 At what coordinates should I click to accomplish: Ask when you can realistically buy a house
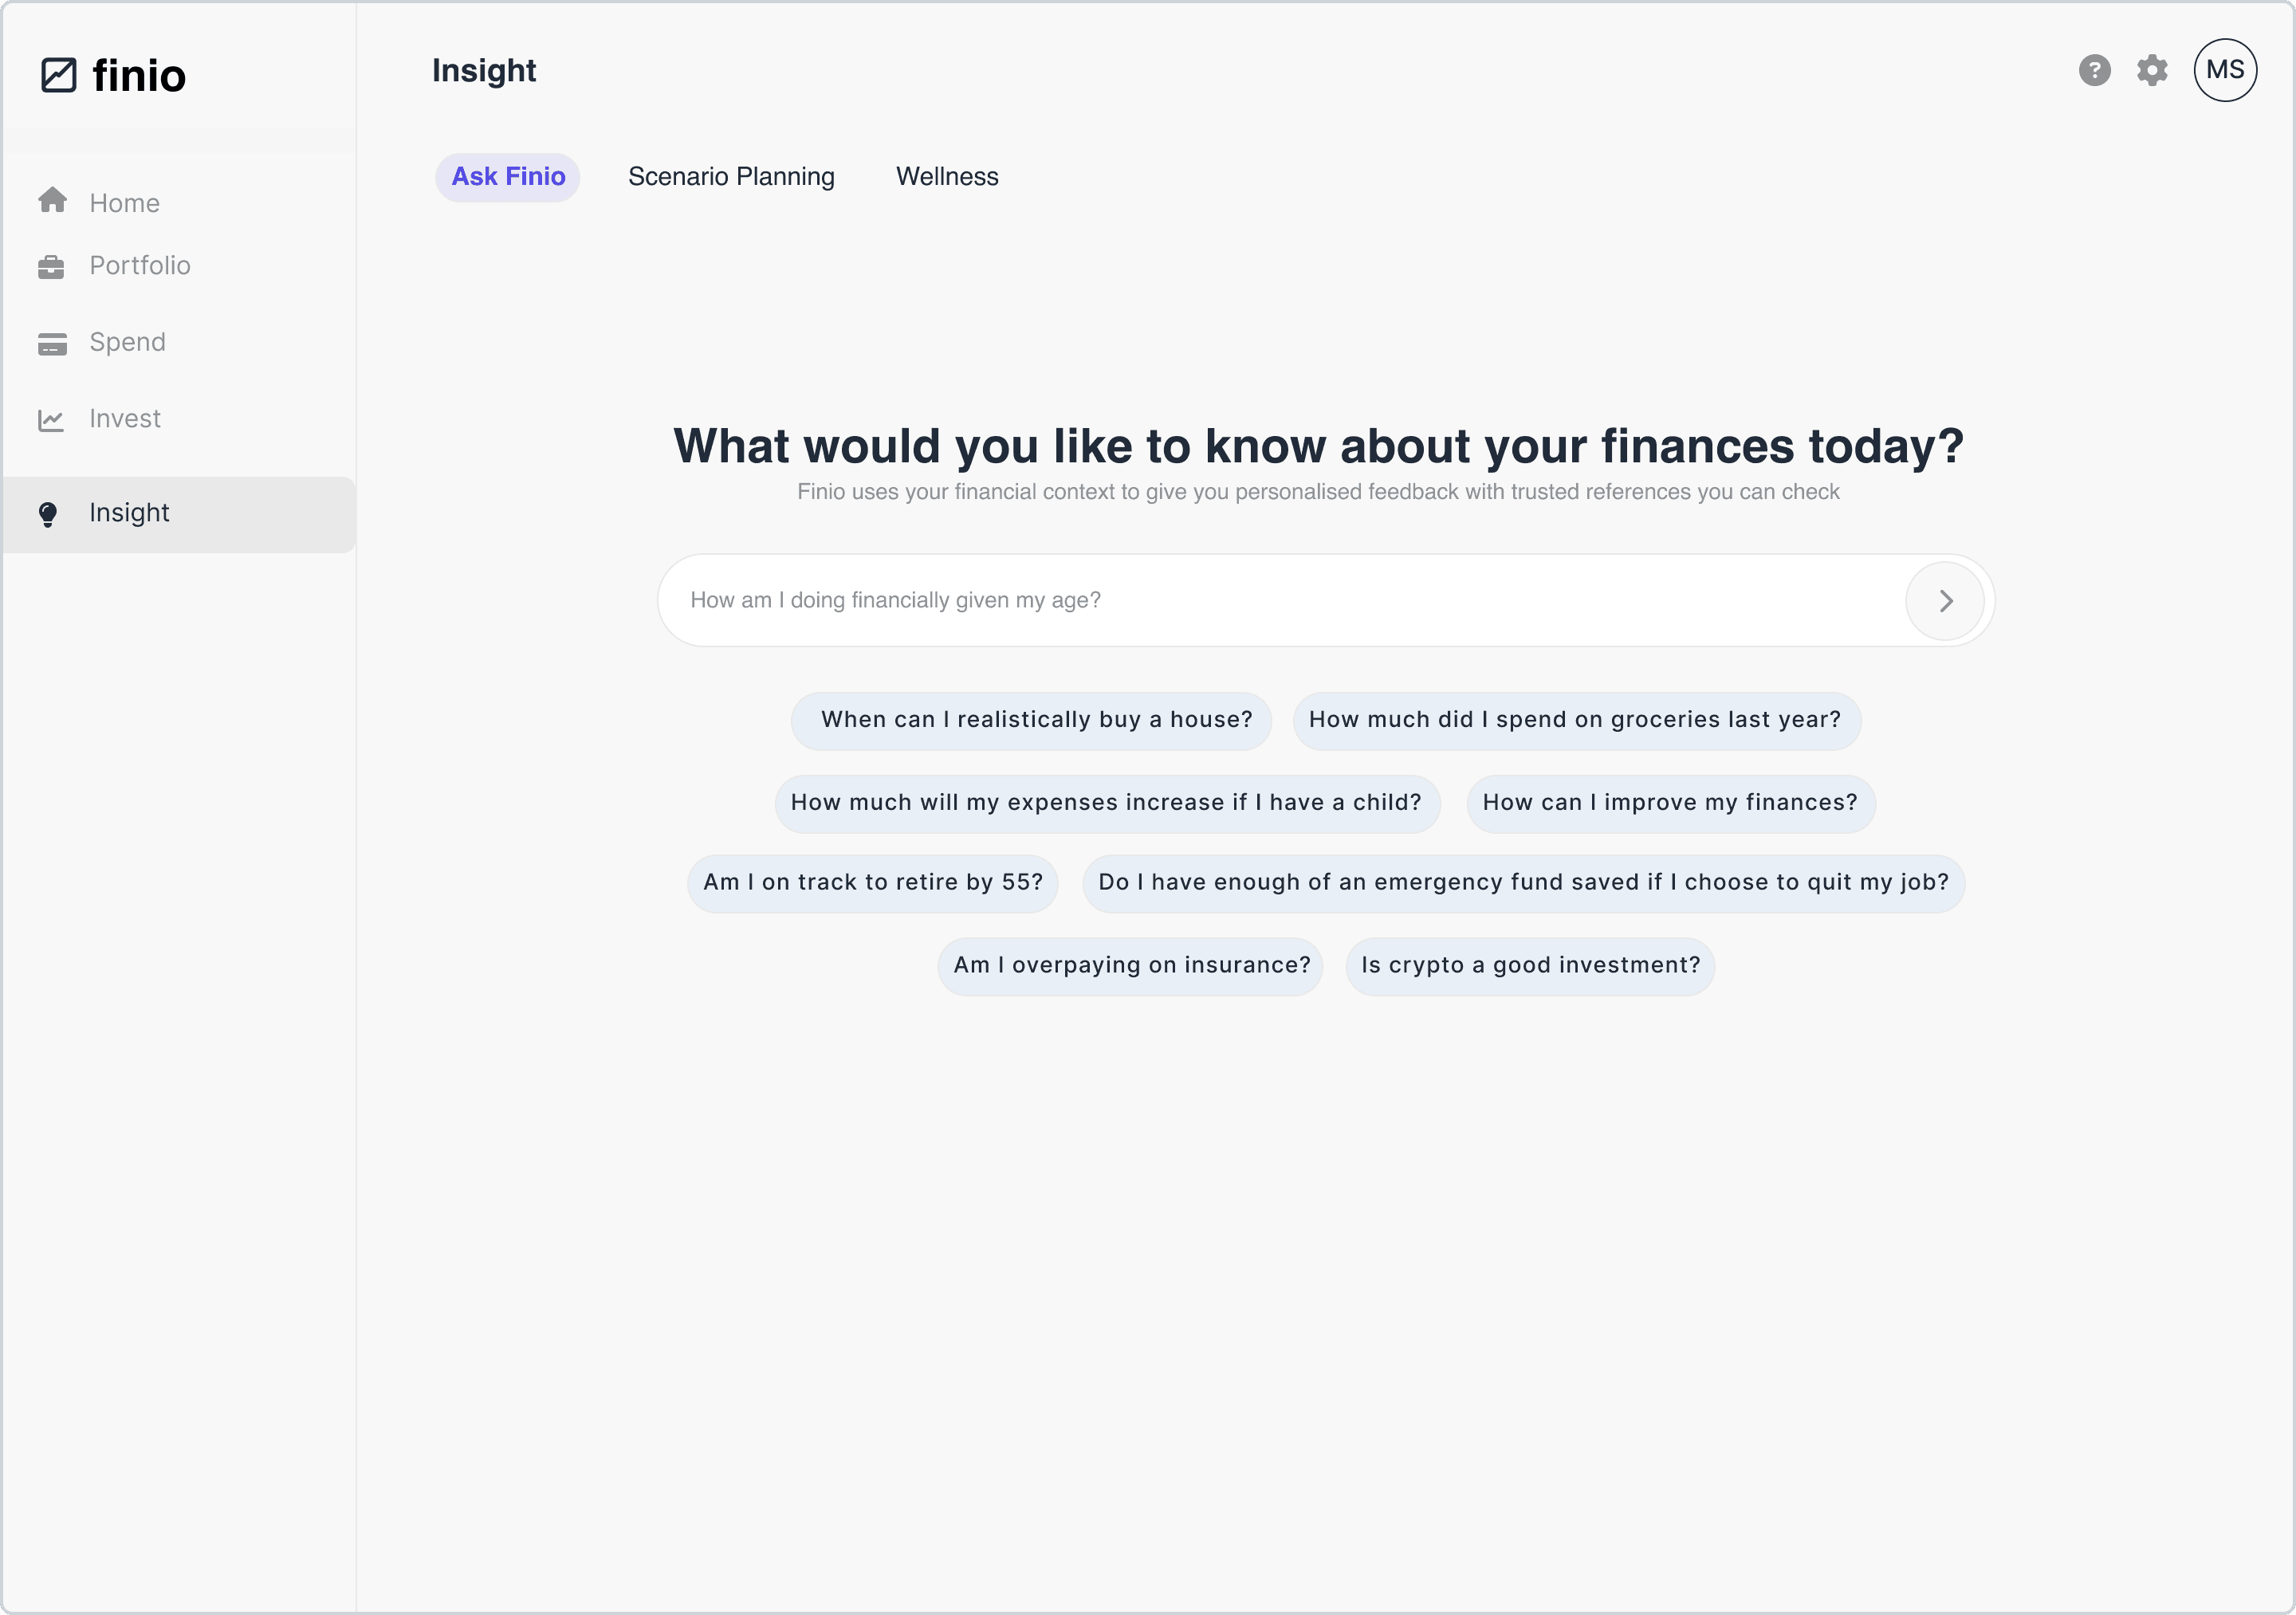tap(1032, 719)
